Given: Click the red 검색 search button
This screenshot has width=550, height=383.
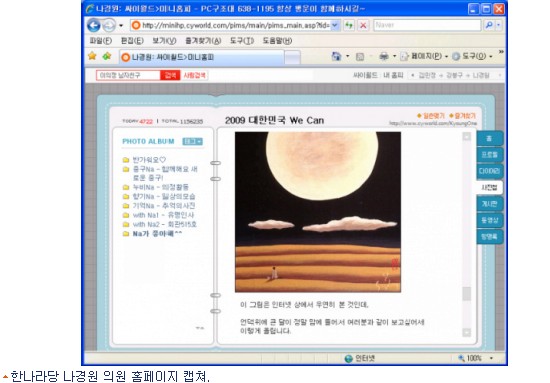Looking at the screenshot, I should pyautogui.click(x=170, y=75).
